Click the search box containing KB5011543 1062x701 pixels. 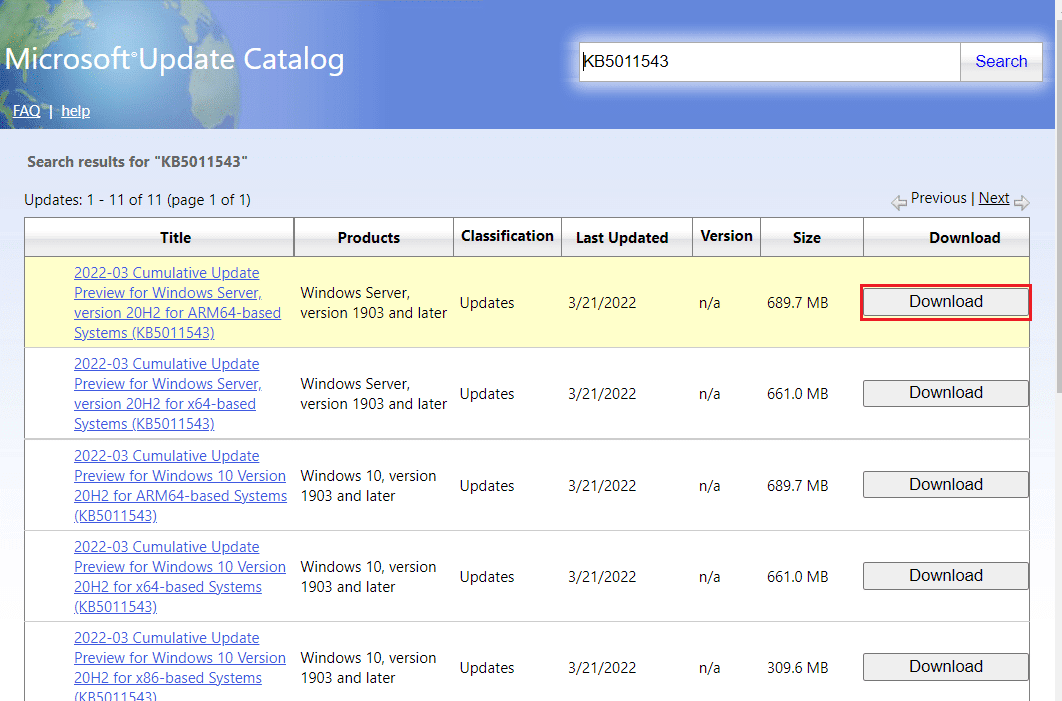(x=769, y=62)
